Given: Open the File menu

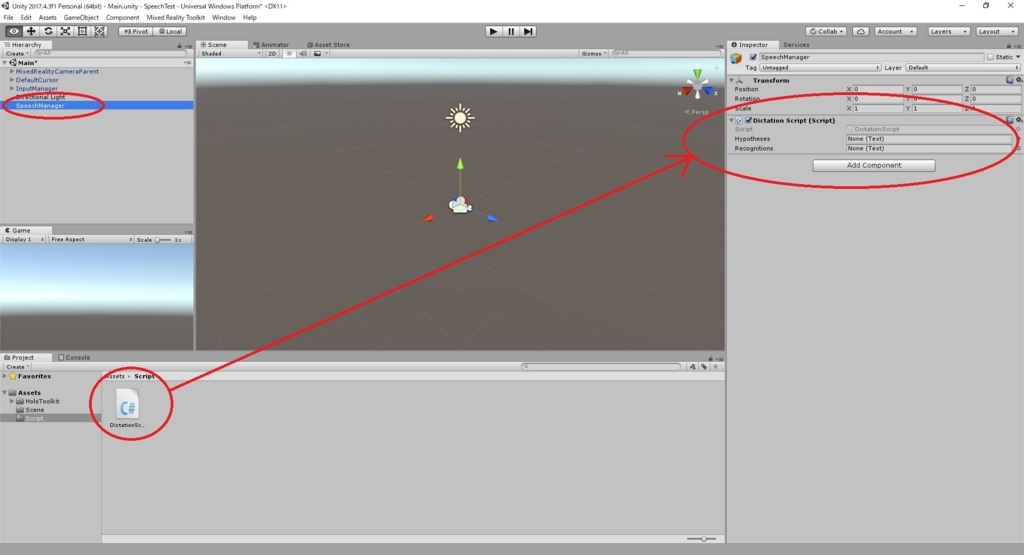Looking at the screenshot, I should click(x=8, y=18).
